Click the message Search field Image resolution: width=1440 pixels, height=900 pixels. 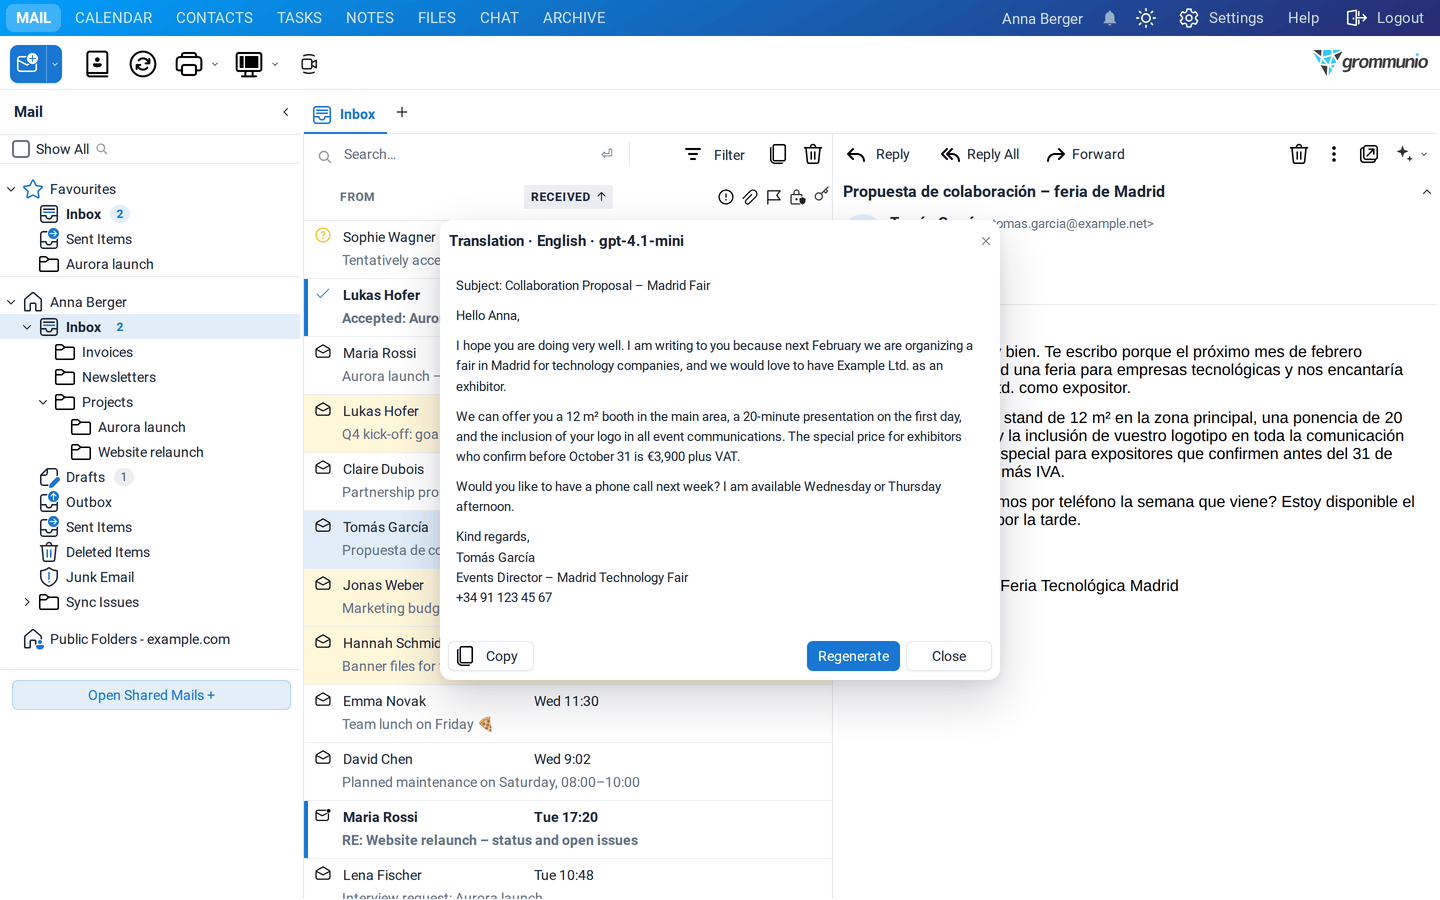(465, 154)
